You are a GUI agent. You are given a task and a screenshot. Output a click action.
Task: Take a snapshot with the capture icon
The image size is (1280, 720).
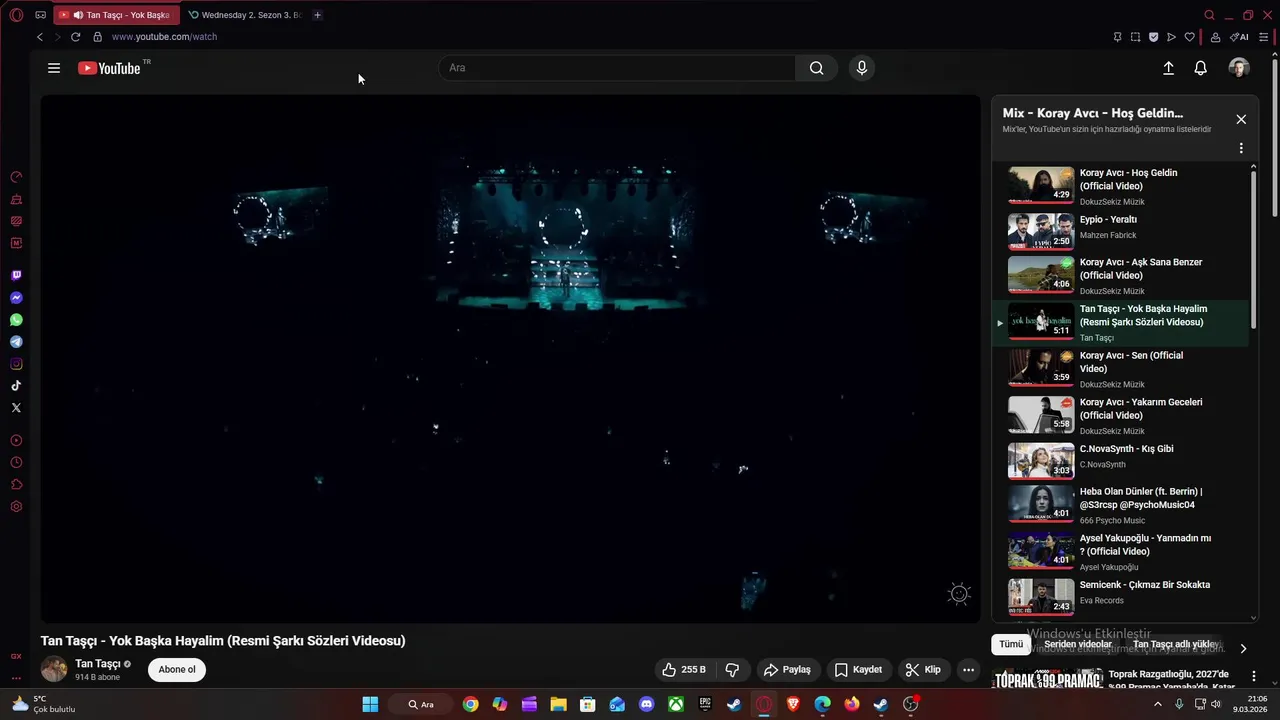tap(1135, 37)
